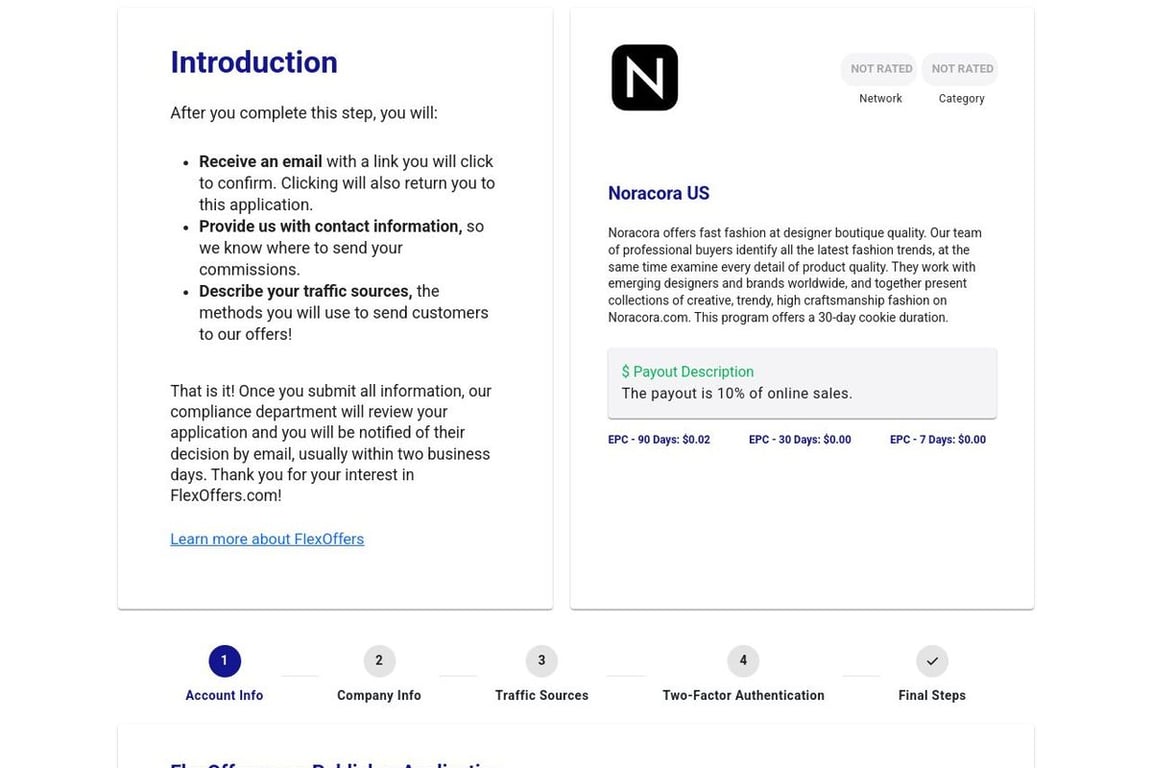Click the Network label under rating badge
The width and height of the screenshot is (1152, 768).
pos(880,98)
